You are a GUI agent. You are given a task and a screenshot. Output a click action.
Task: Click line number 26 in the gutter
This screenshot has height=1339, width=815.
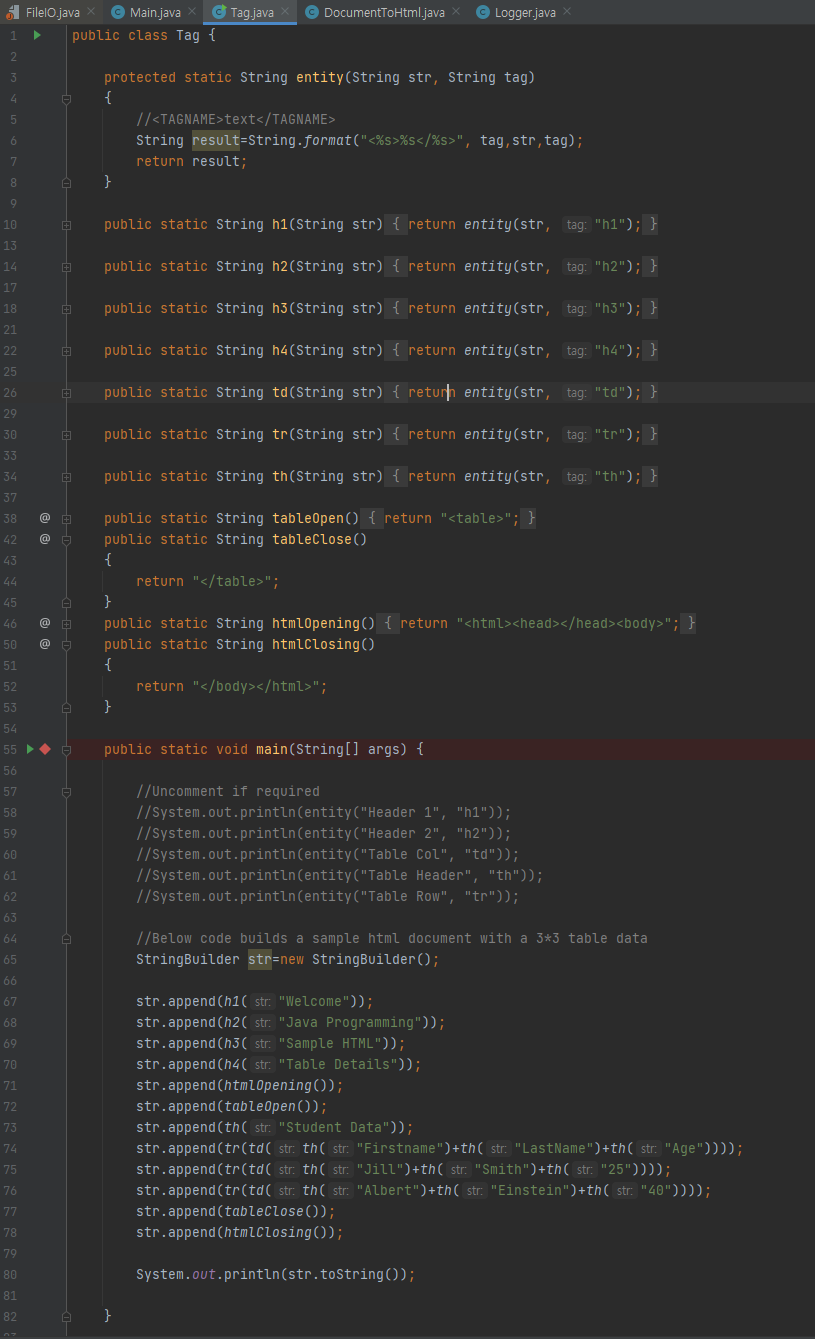coord(10,392)
